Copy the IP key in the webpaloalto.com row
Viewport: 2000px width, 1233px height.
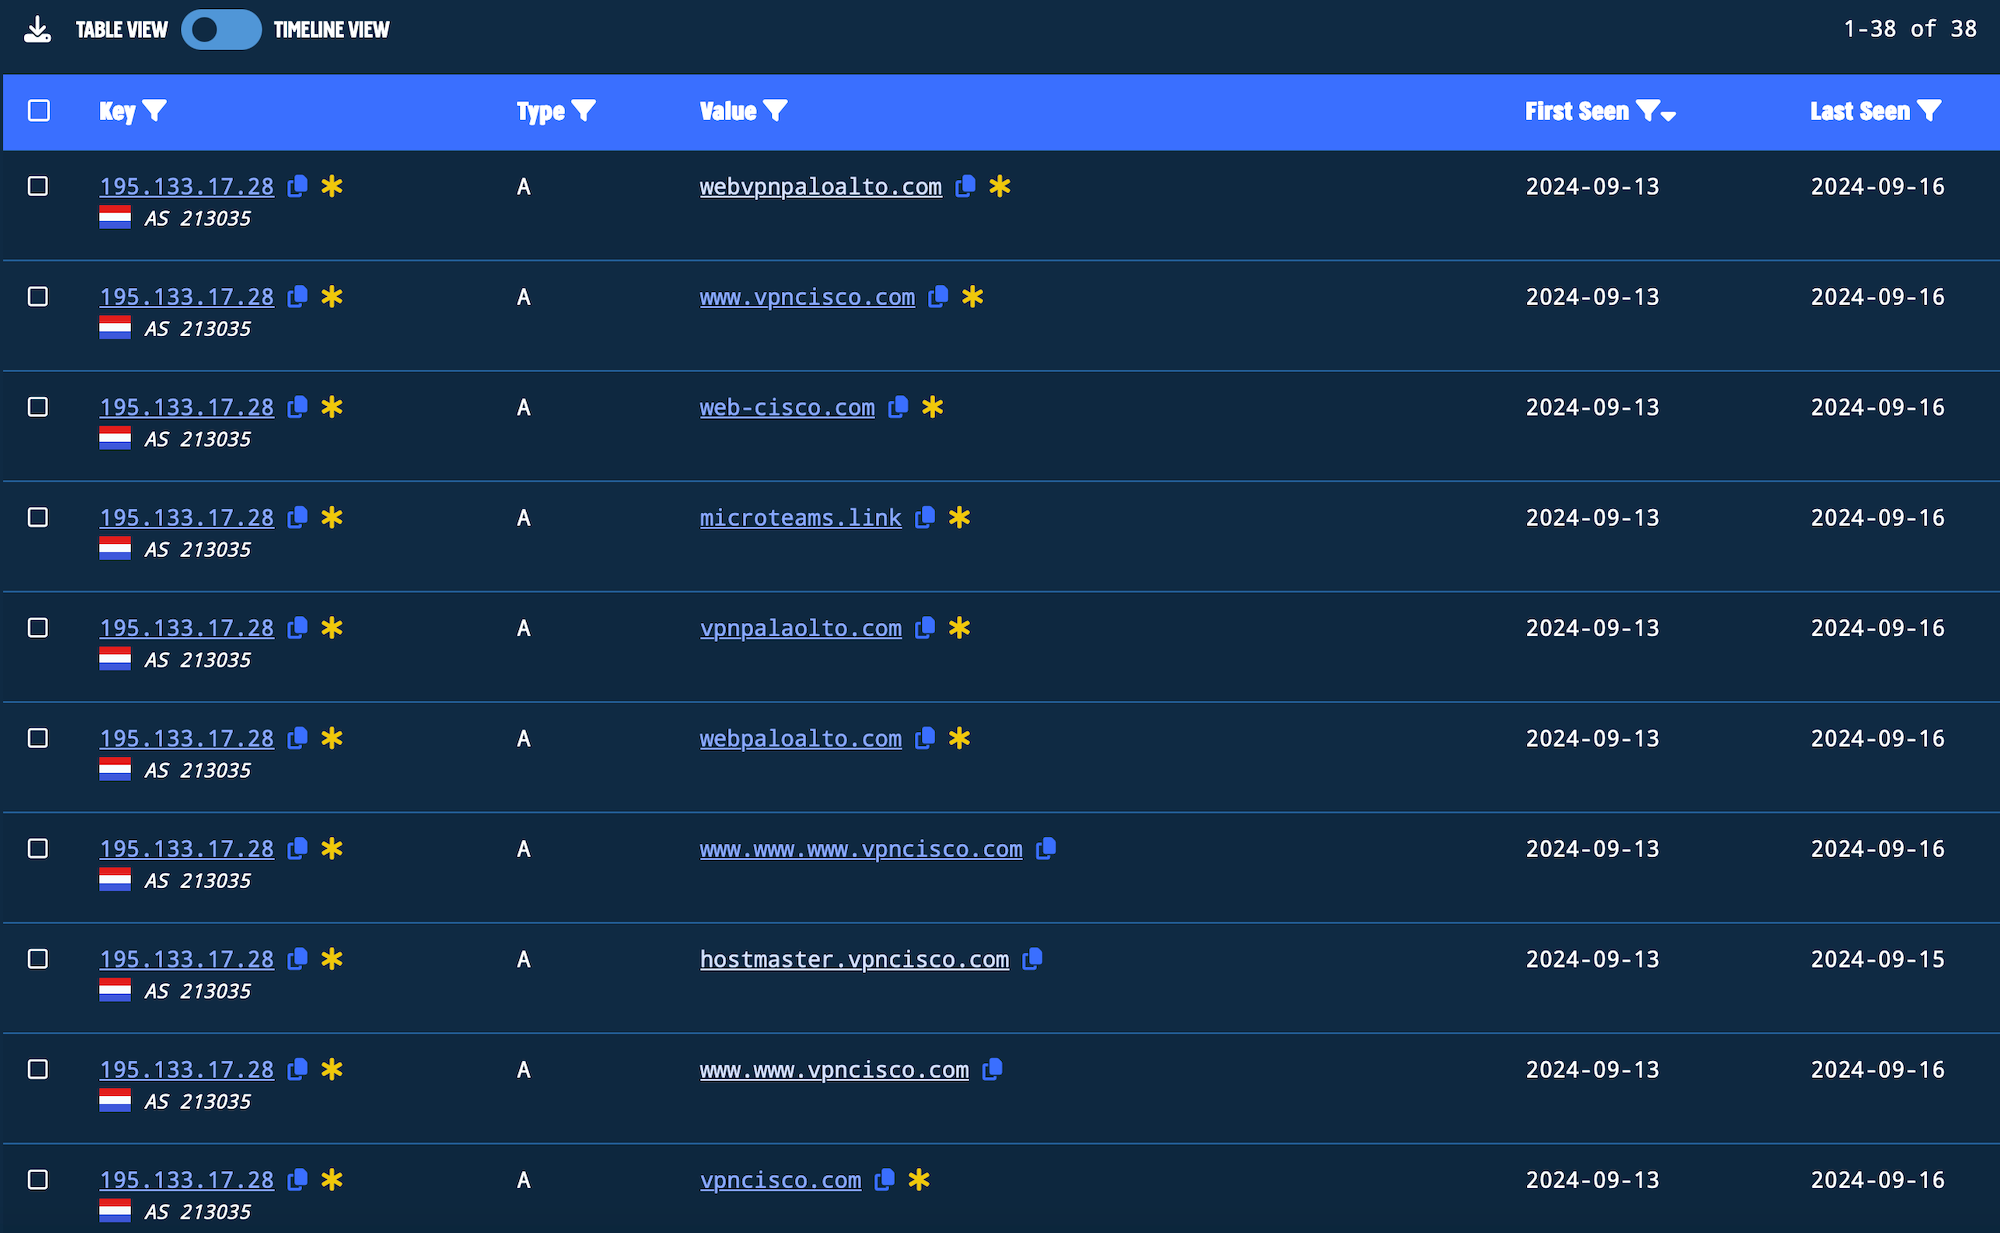point(297,738)
